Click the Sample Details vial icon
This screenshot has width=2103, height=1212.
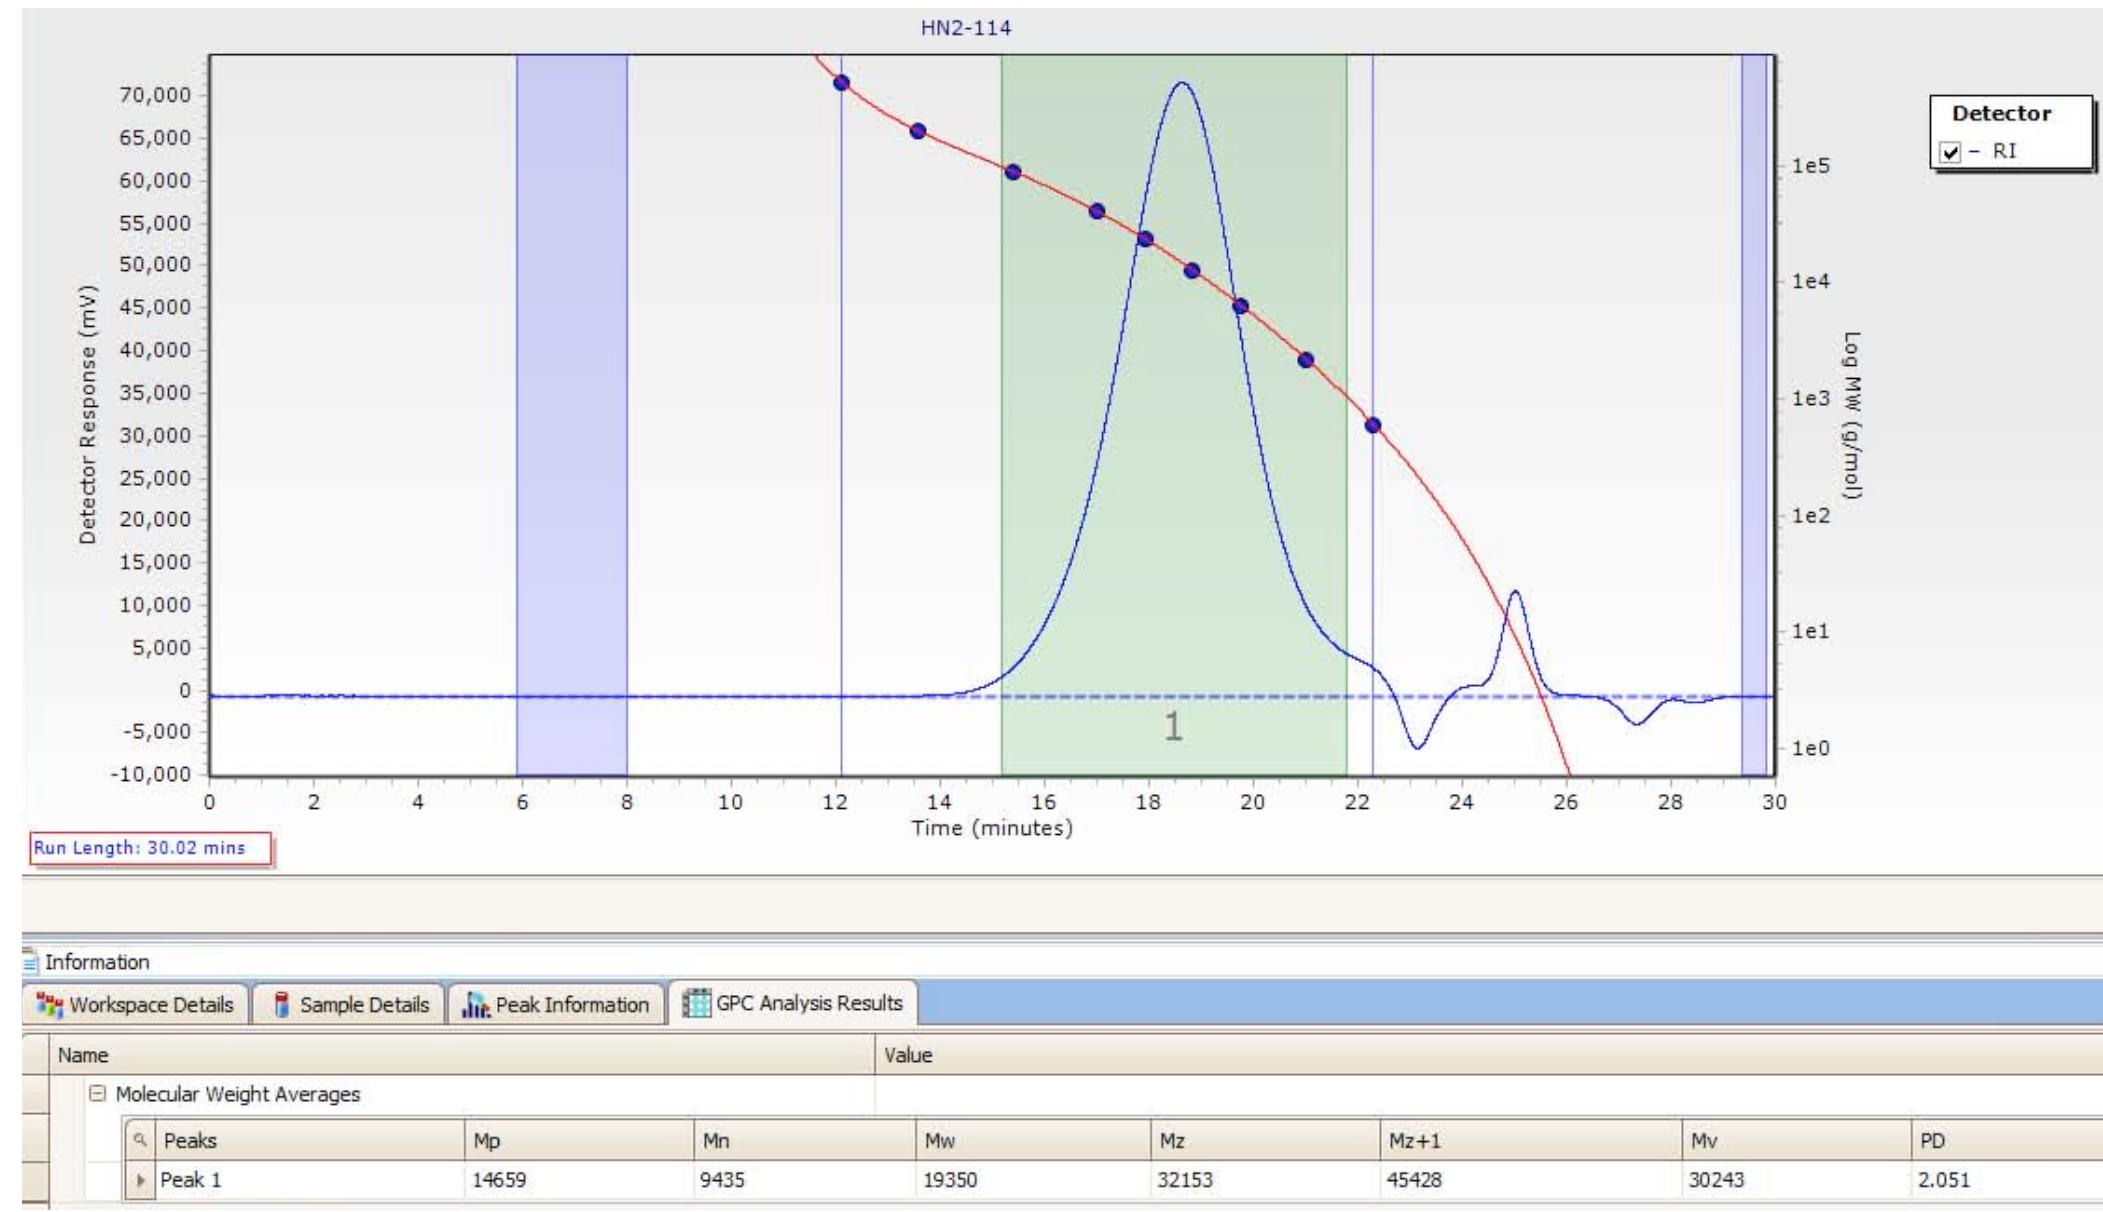(281, 1004)
